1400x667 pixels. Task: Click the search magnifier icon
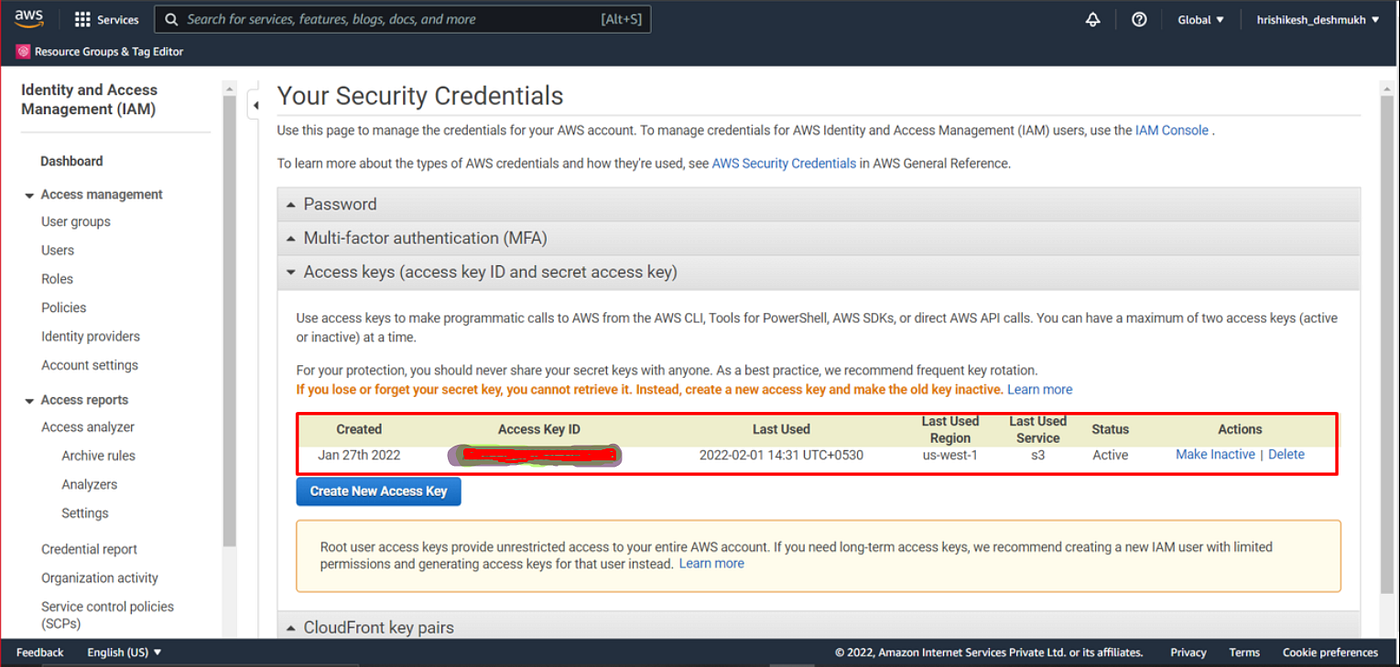[172, 20]
